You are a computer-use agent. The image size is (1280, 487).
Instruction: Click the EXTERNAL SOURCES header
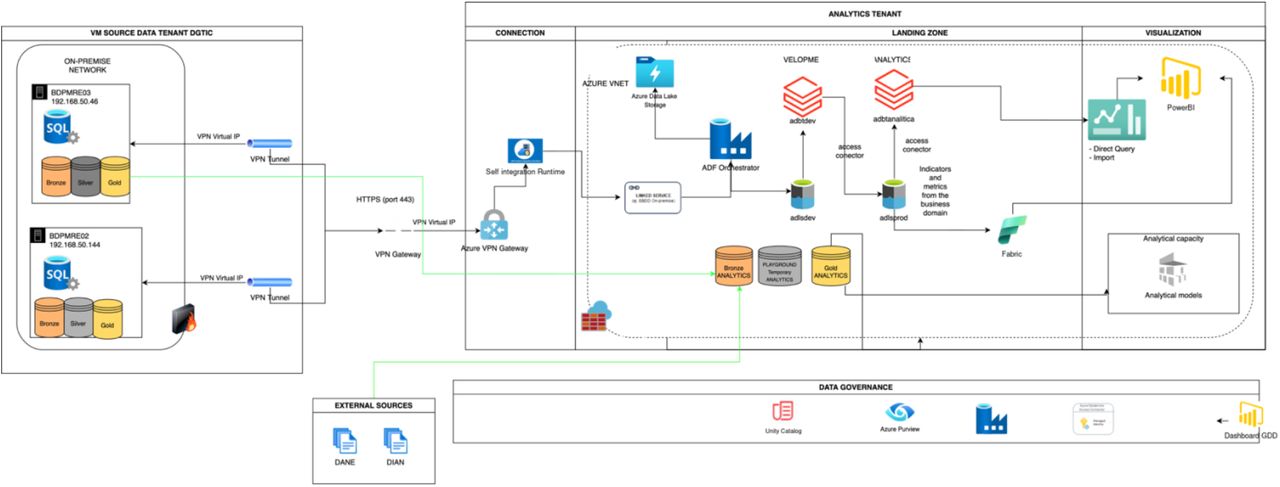tap(372, 406)
